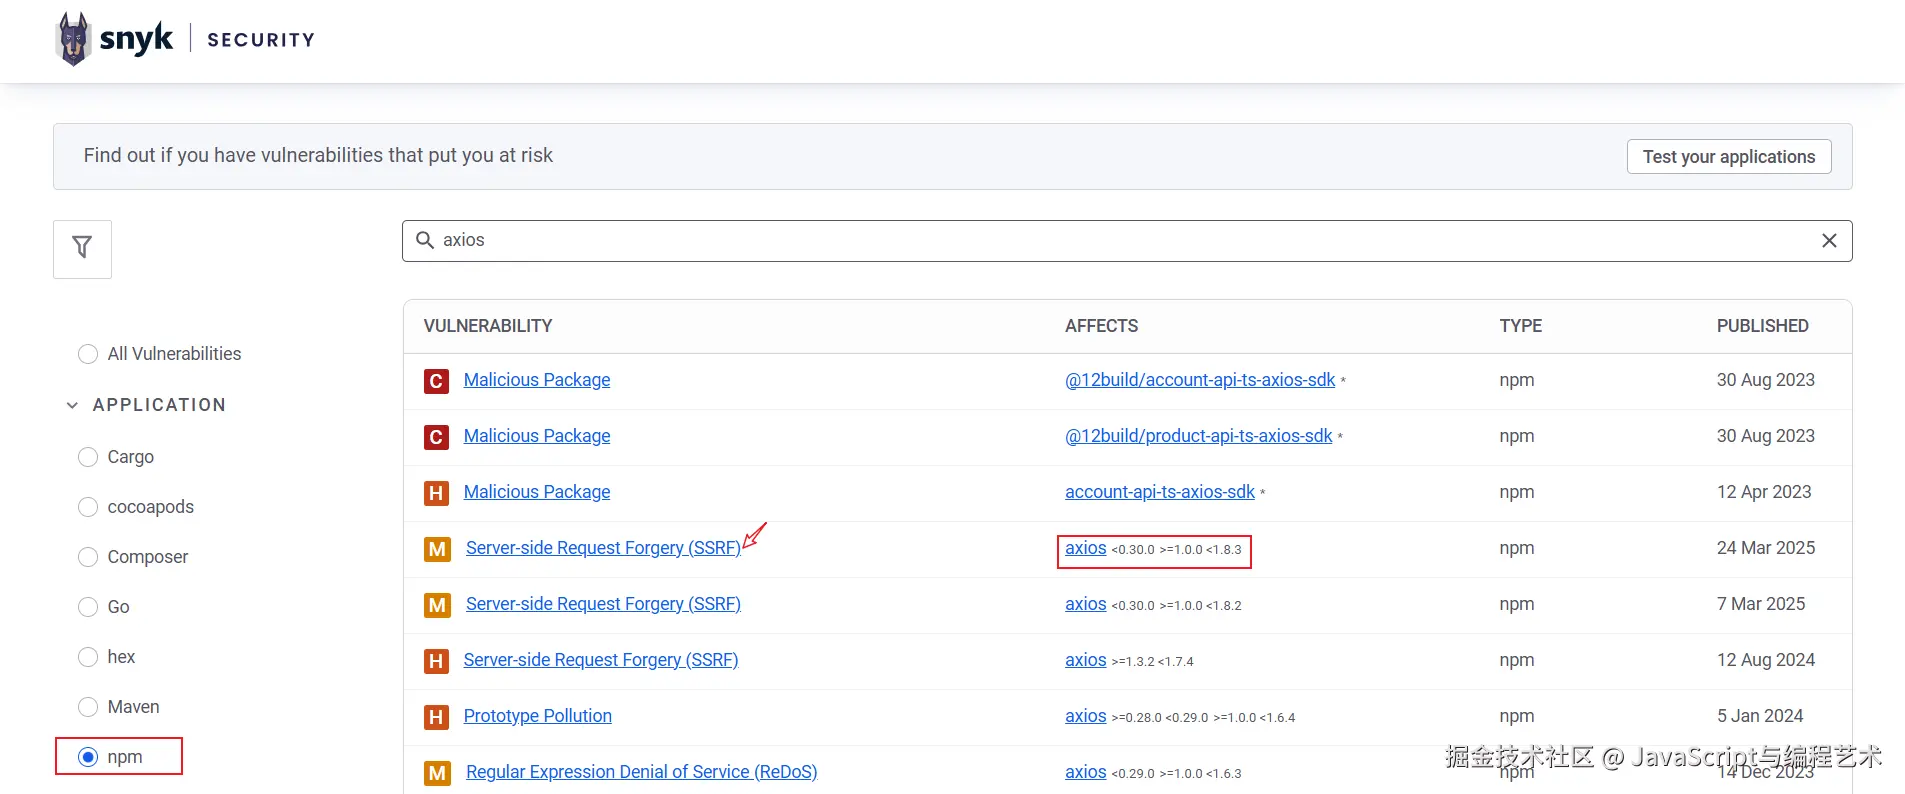Click the critical severity badge for @12build/account-api-ts-axios-sdk
This screenshot has width=1905, height=794.
[x=436, y=381]
